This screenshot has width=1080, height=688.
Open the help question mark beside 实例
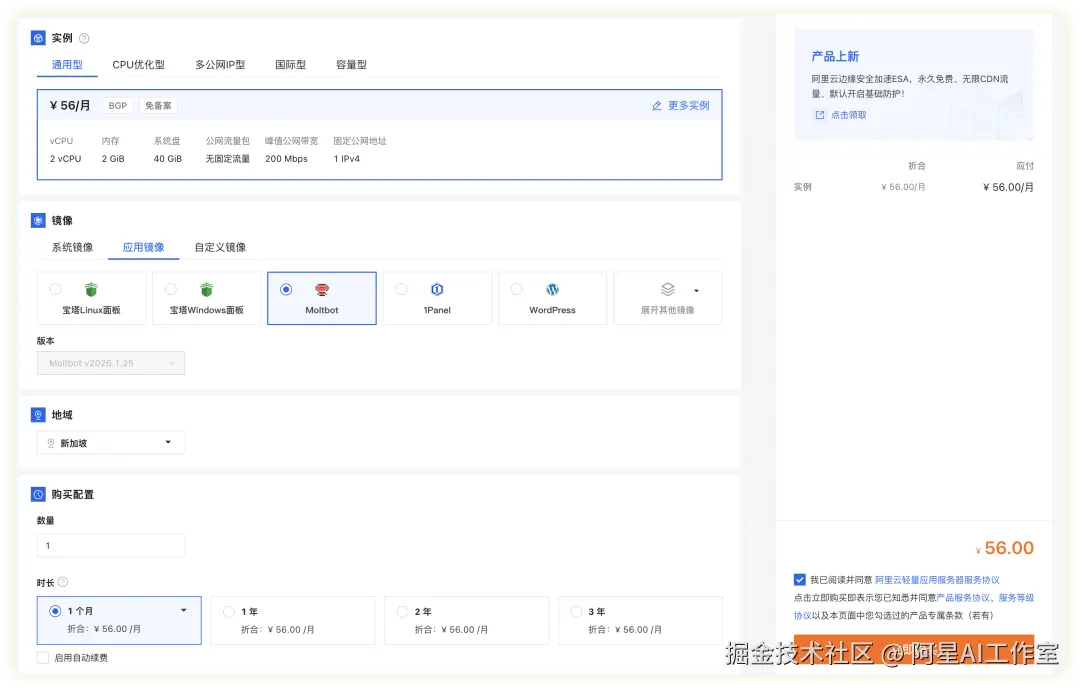point(84,39)
